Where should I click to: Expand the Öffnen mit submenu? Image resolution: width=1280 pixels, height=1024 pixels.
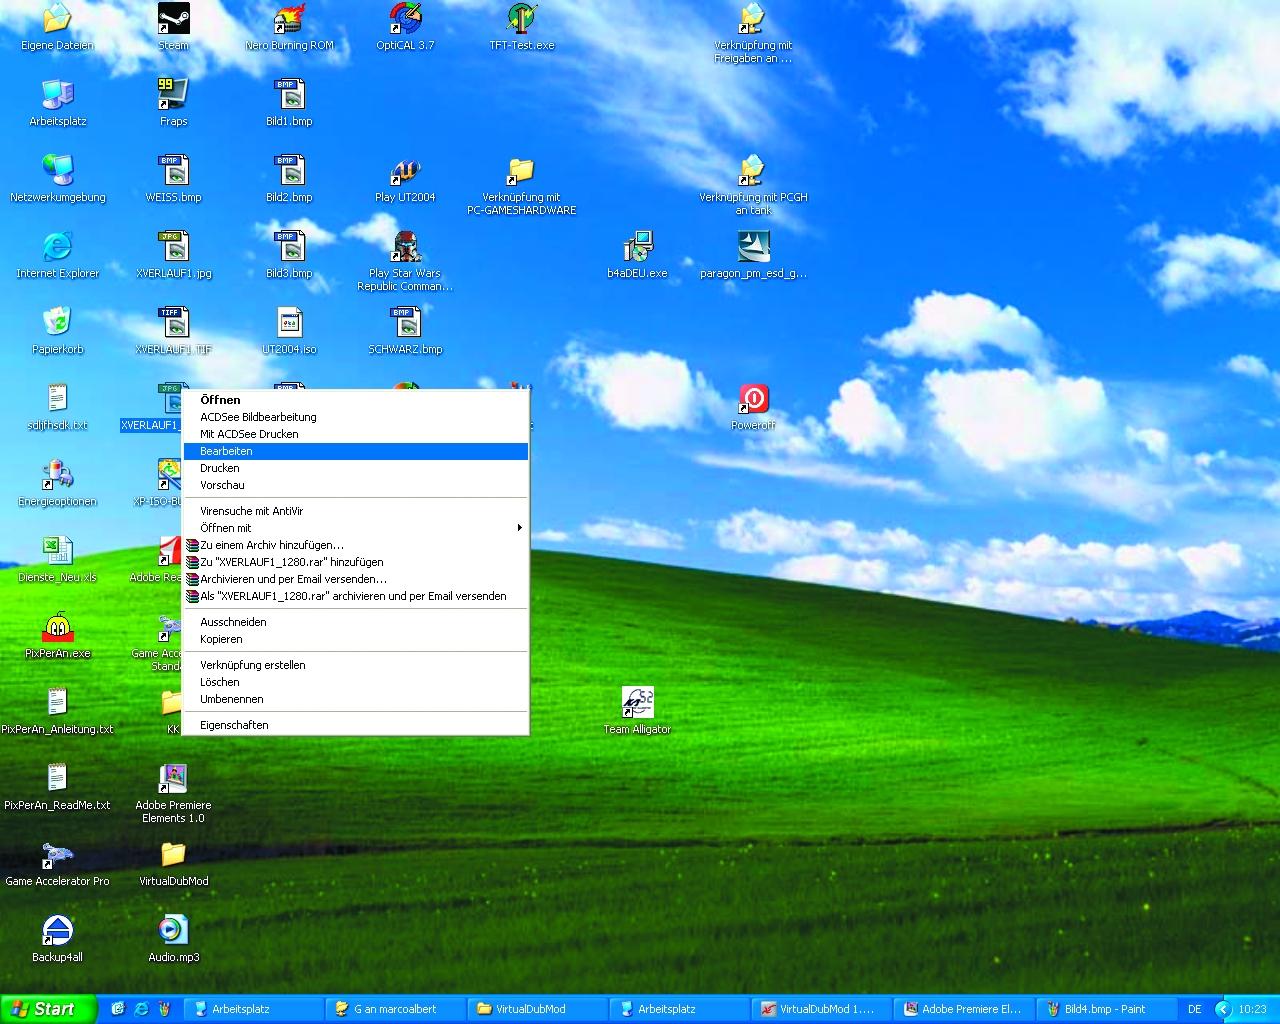(356, 528)
